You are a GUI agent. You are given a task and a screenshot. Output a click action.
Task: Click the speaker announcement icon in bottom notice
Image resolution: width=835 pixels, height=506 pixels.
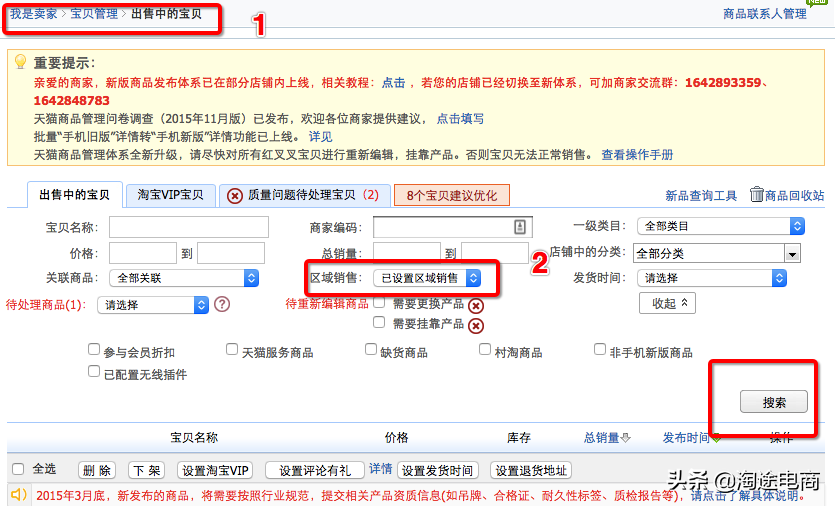19,494
